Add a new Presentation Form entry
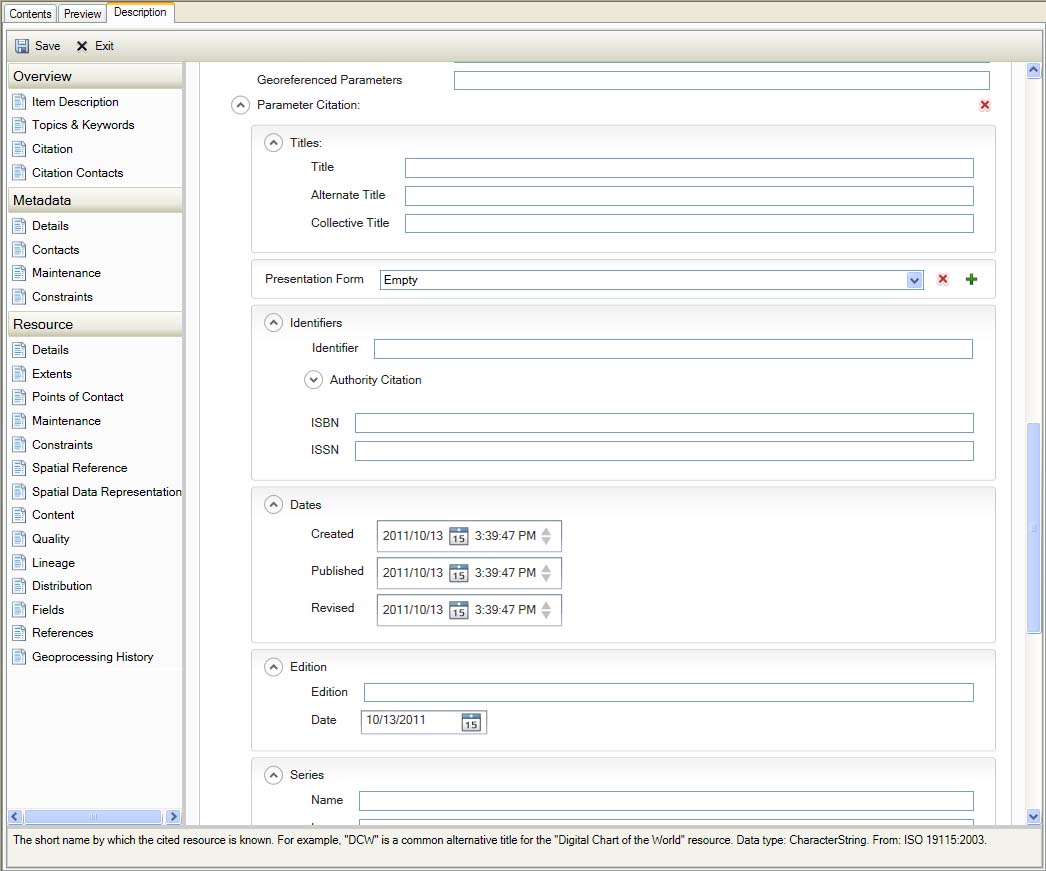Screen dimensions: 1046x871 pos(971,279)
